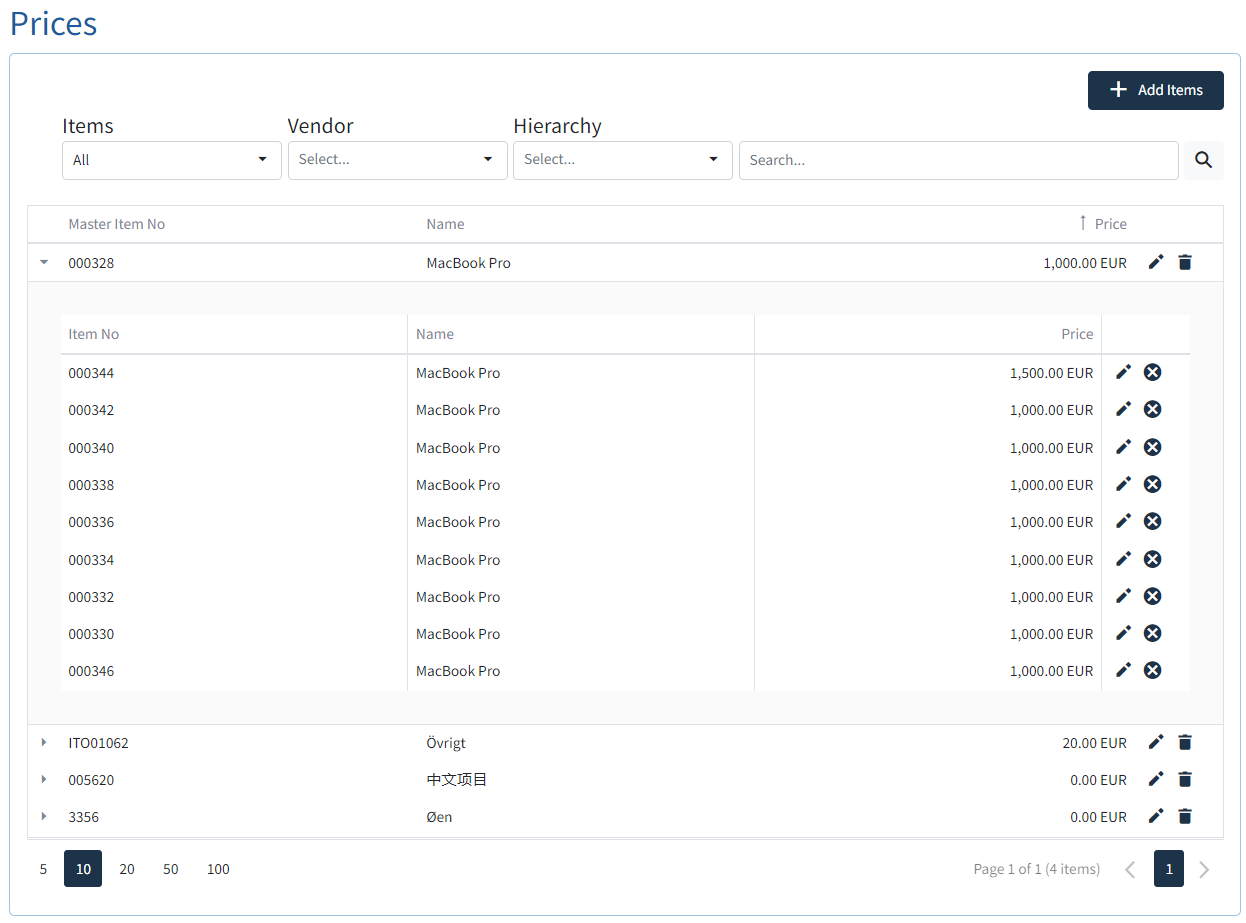
Task: Remove item 000330 from the list
Action: click(x=1152, y=633)
